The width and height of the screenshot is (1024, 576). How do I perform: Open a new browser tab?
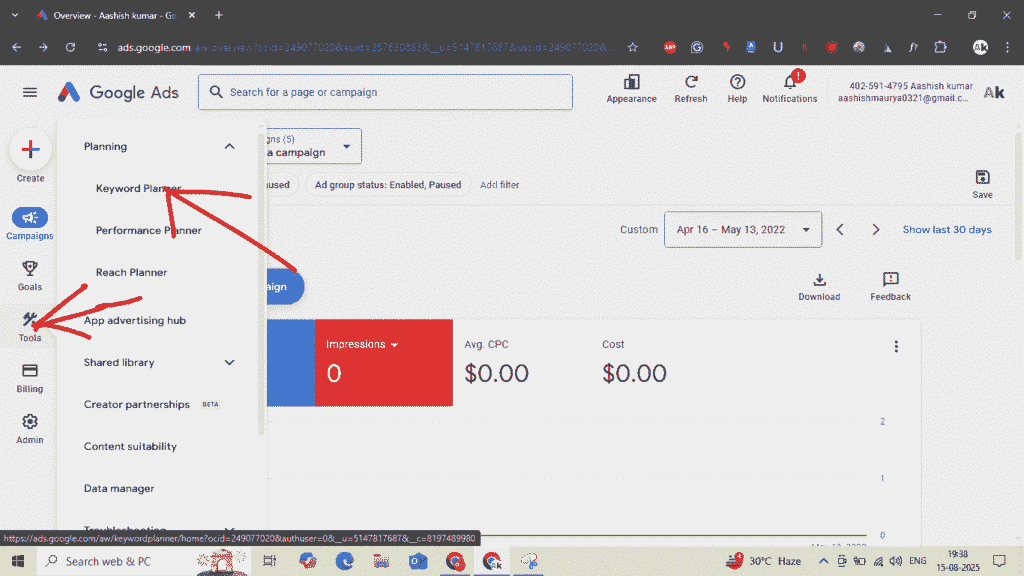pos(219,15)
